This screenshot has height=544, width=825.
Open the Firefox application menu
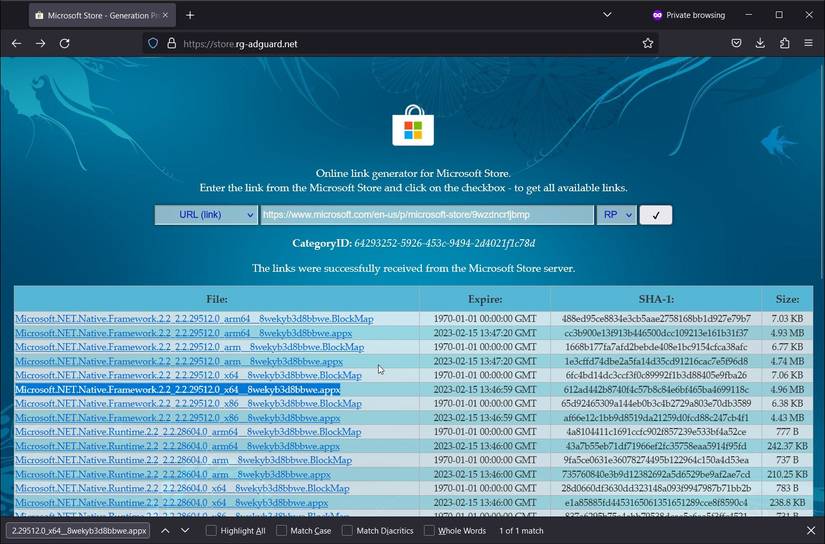809,43
